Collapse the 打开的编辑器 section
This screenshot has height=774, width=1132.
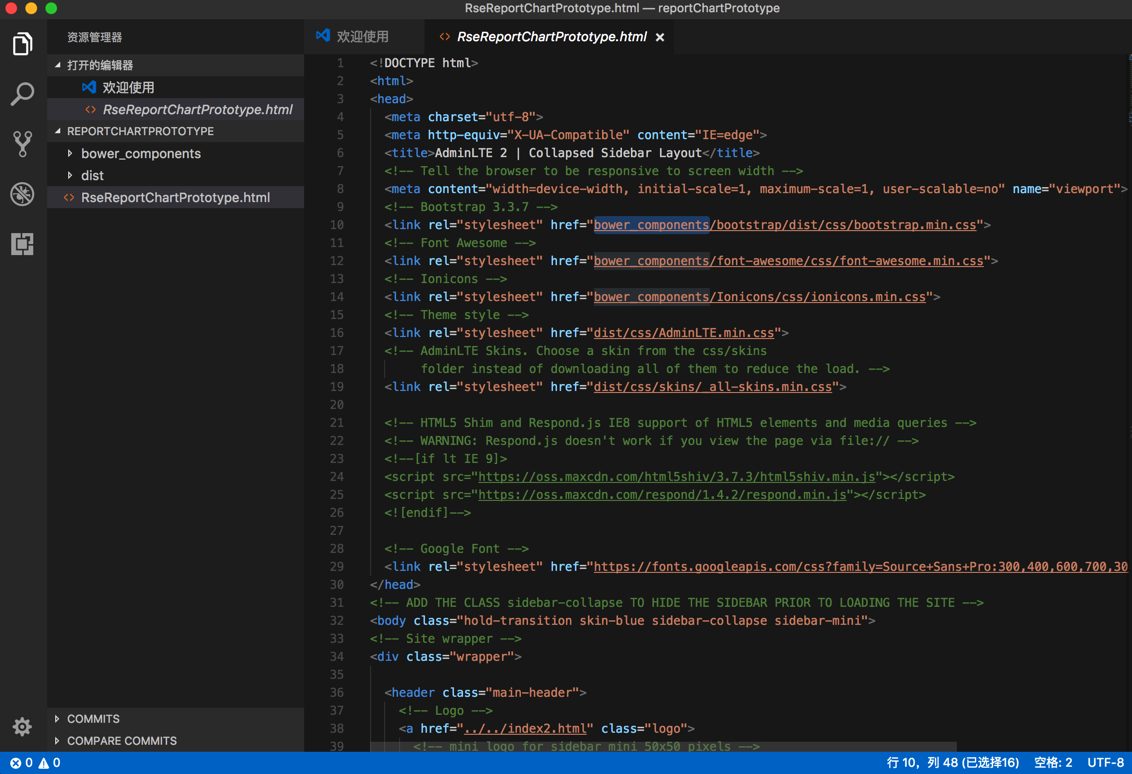[99, 65]
